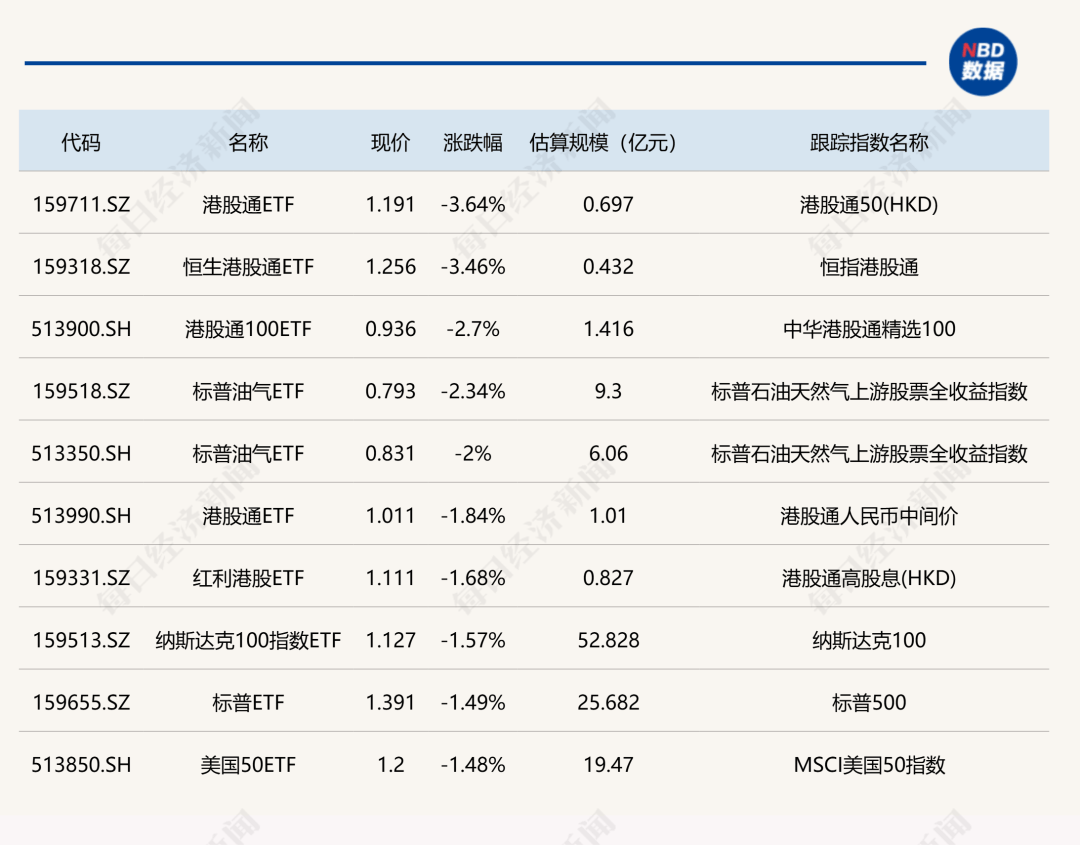Open code 159711.SZ details

[x=78, y=205]
